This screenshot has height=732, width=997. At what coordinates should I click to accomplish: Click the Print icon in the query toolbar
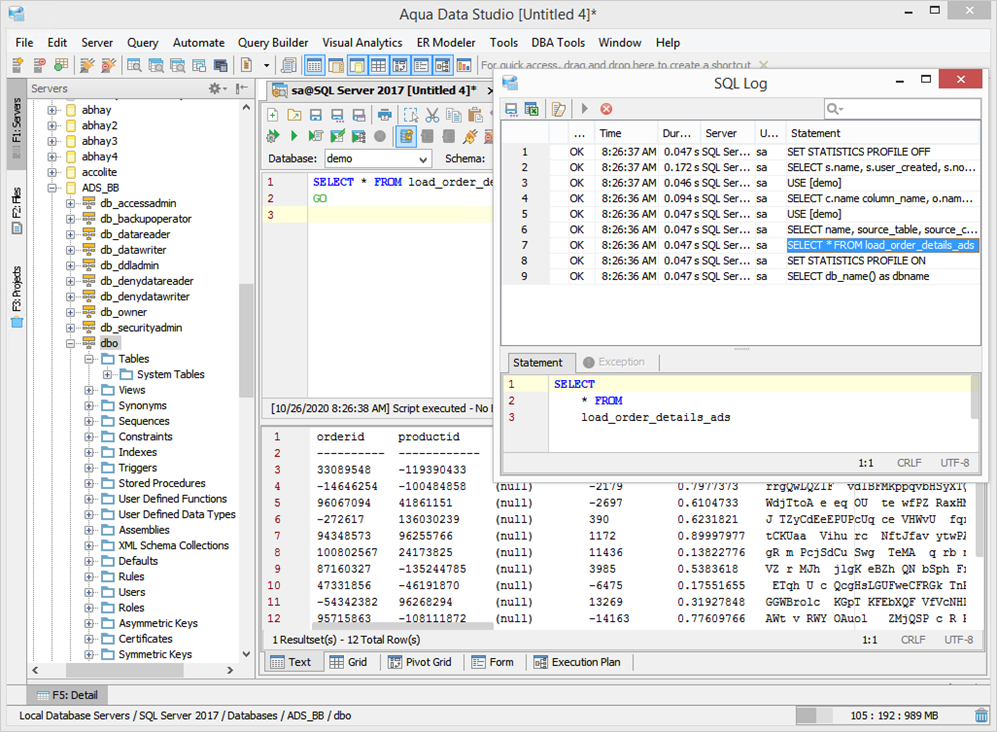pos(387,116)
